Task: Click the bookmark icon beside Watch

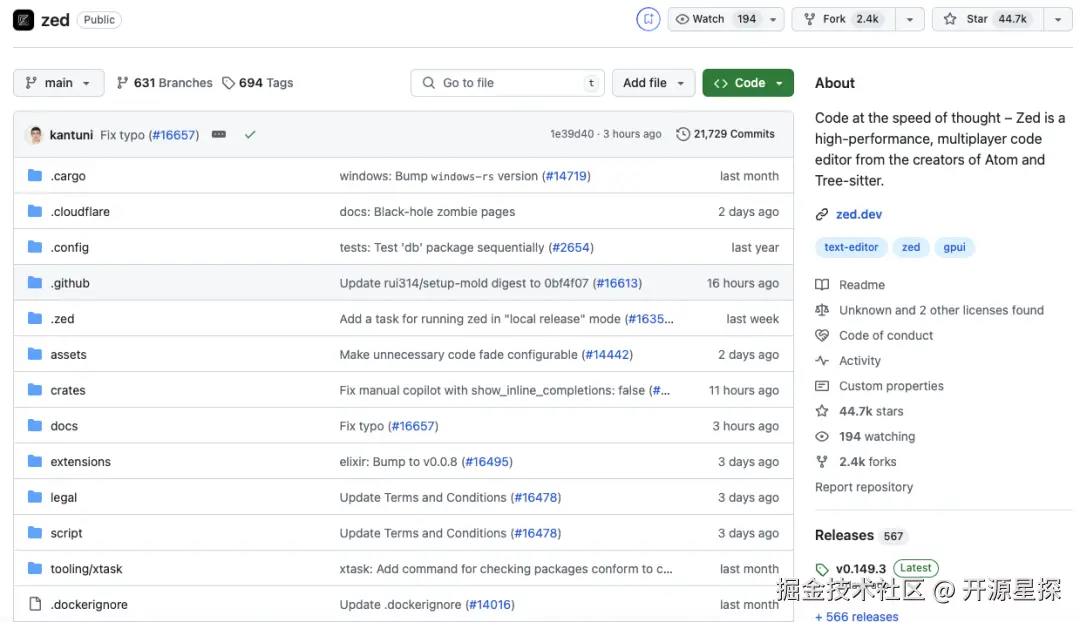Action: [648, 19]
